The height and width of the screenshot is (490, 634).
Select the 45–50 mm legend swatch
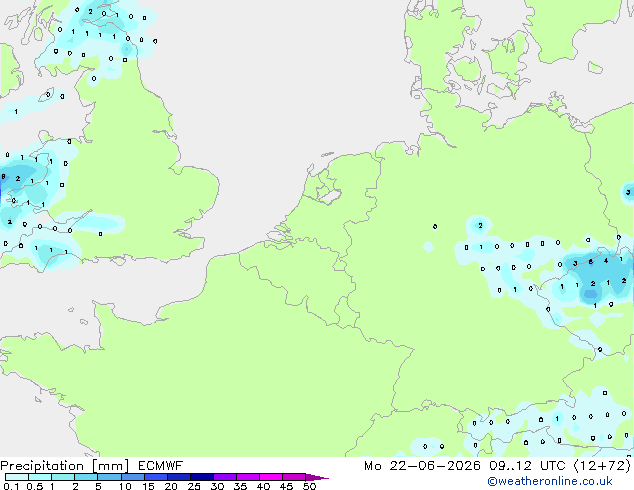[294, 477]
